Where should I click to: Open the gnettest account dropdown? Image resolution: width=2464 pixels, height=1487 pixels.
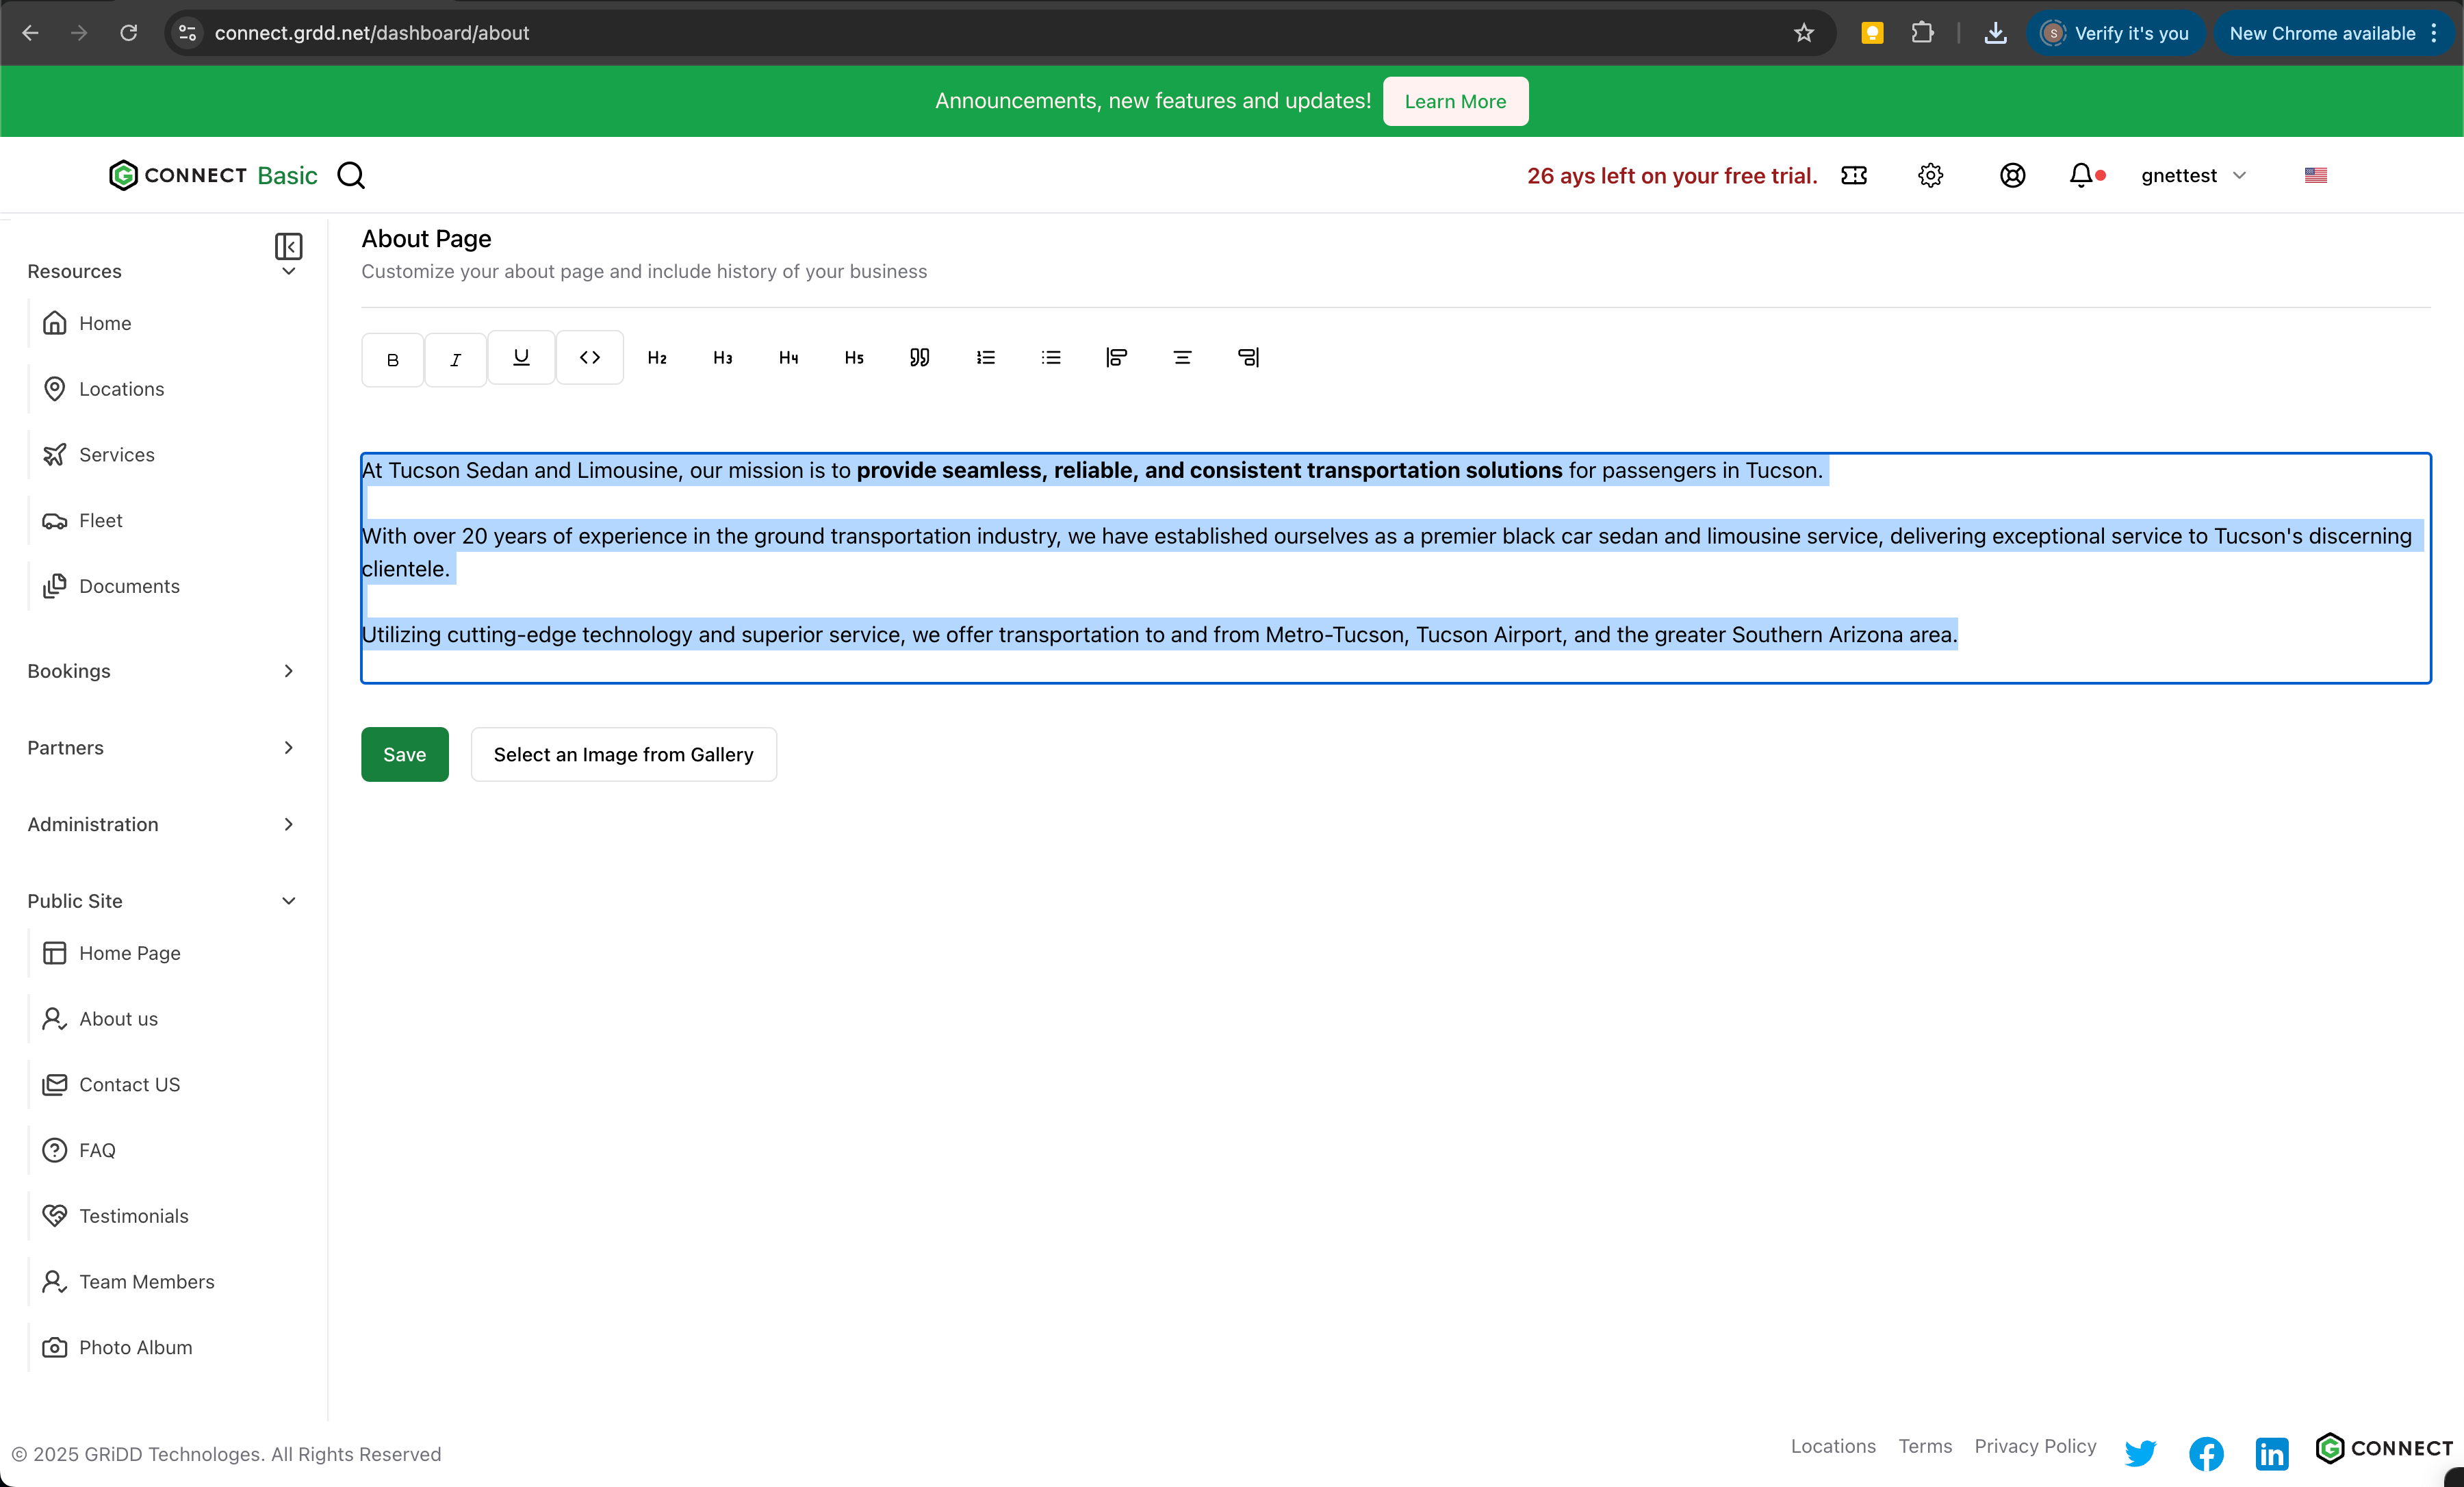coord(2193,176)
